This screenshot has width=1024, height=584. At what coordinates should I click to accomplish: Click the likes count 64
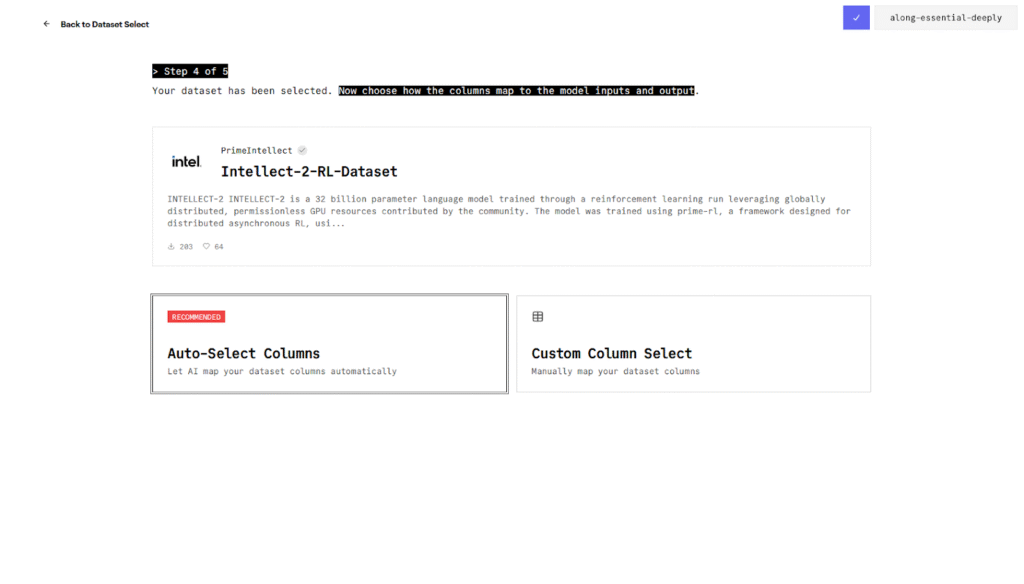click(x=219, y=246)
